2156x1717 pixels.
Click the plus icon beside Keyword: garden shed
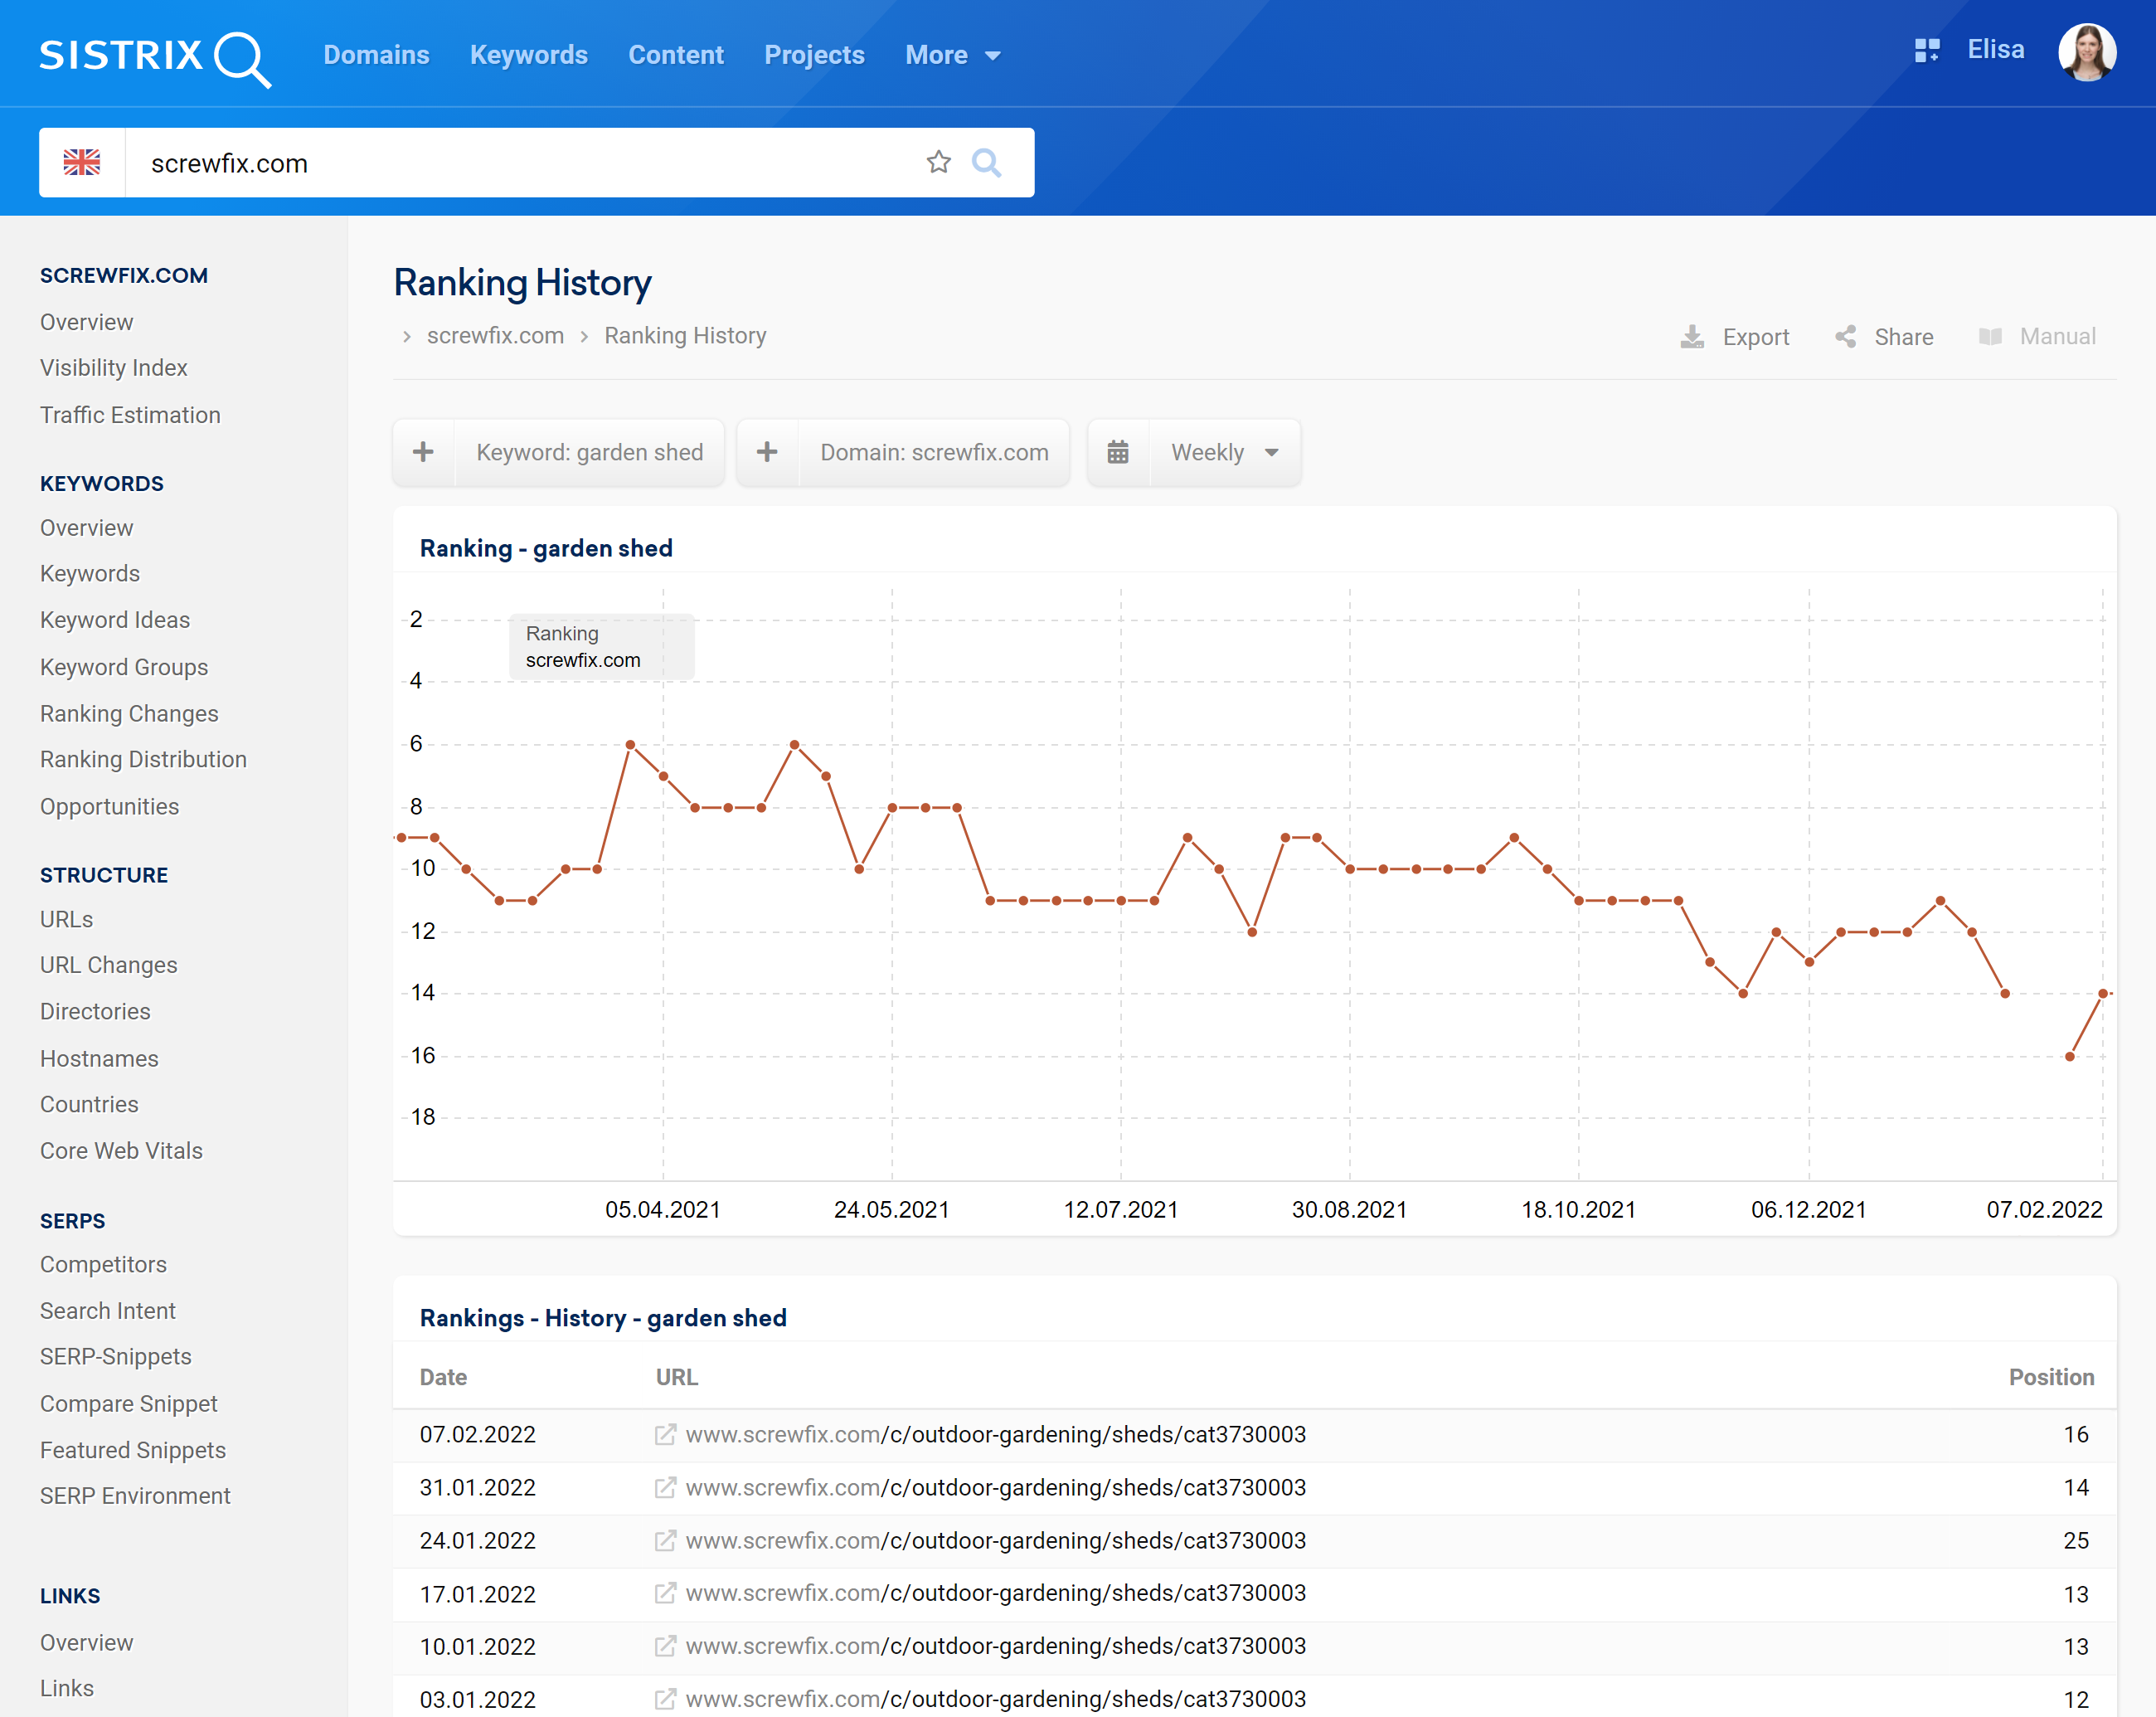[423, 452]
